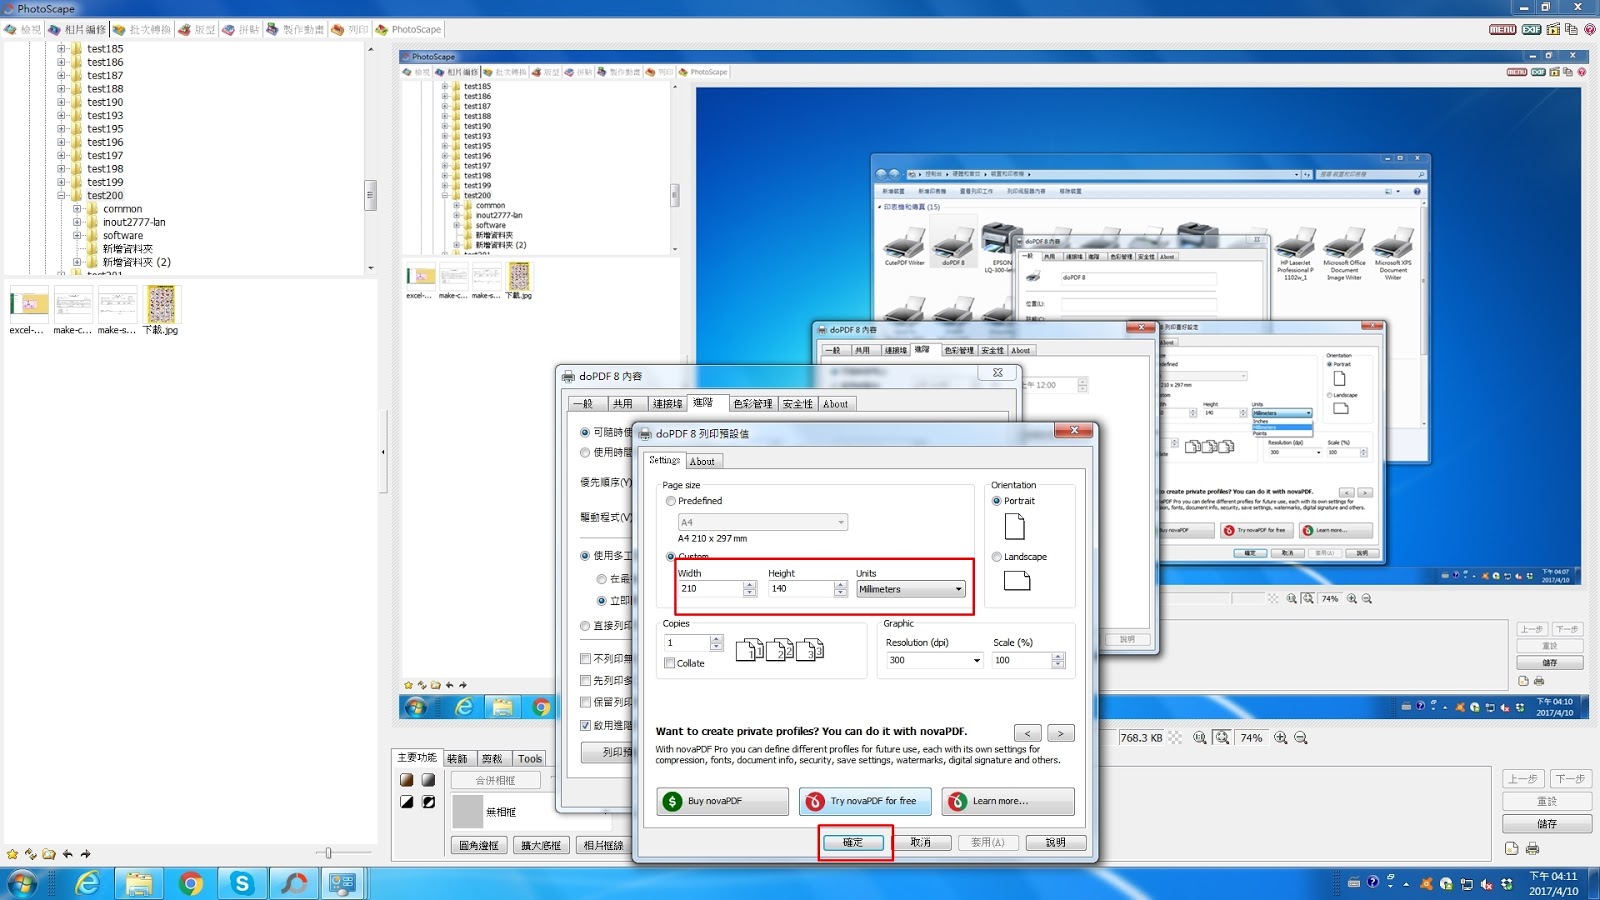Image resolution: width=1600 pixels, height=900 pixels.
Task: Choose the Portrait orientation radio button
Action: [x=997, y=501]
